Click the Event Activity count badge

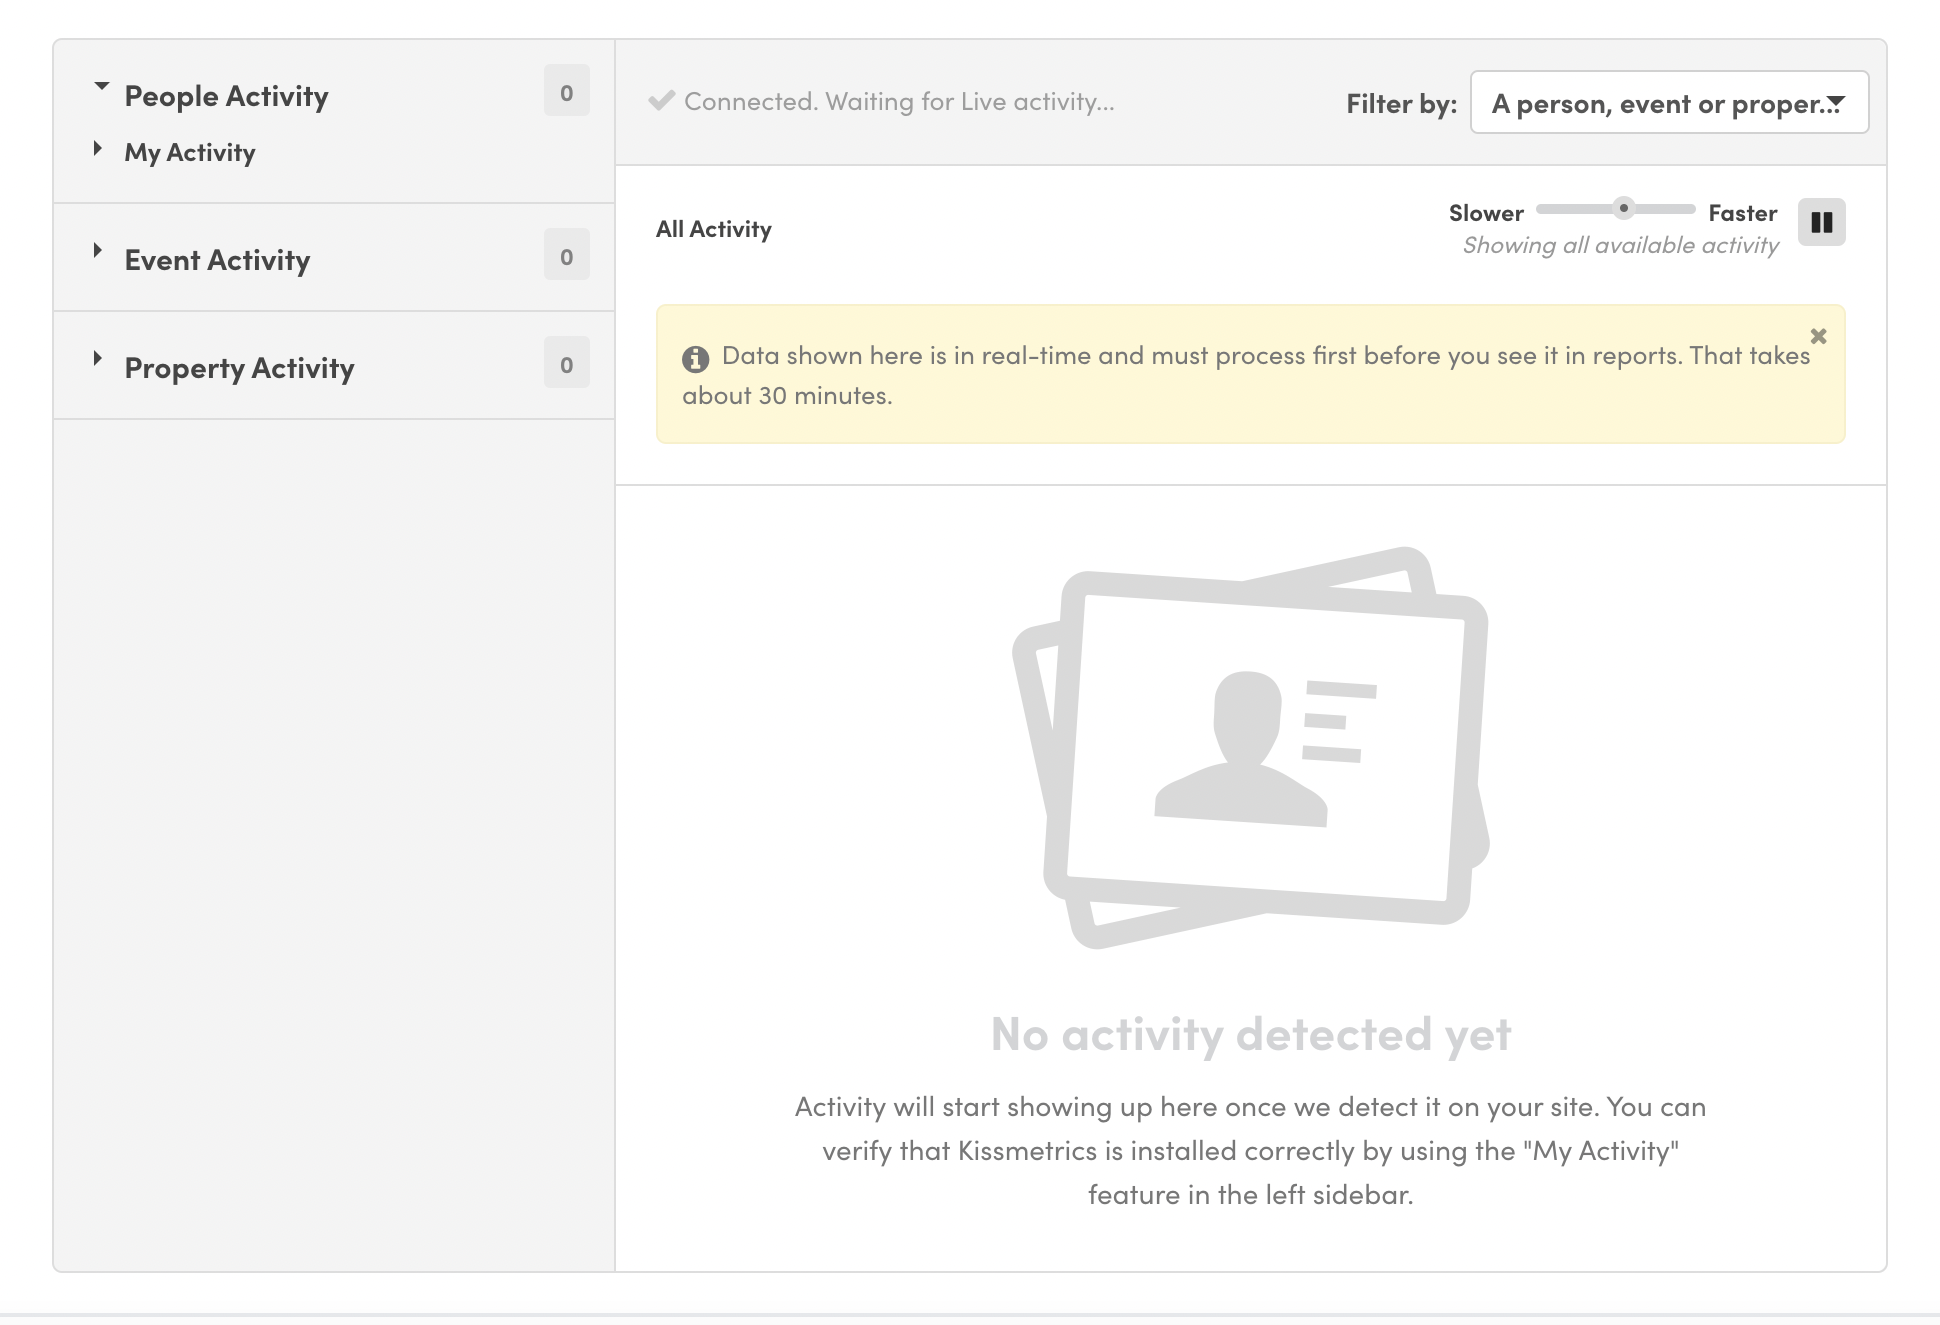tap(566, 256)
